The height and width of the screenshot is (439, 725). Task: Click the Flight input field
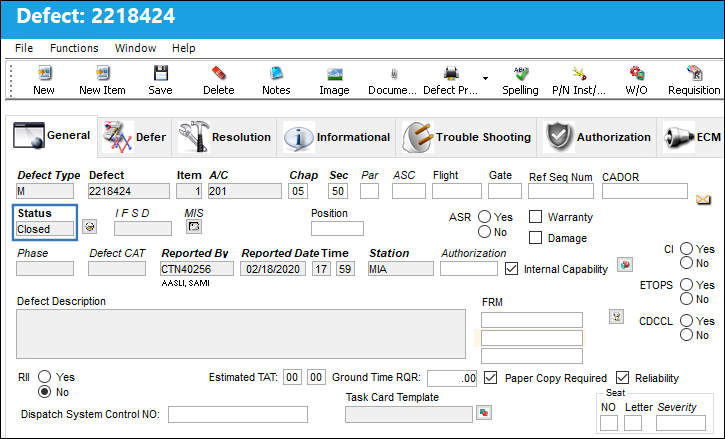pyautogui.click(x=457, y=191)
